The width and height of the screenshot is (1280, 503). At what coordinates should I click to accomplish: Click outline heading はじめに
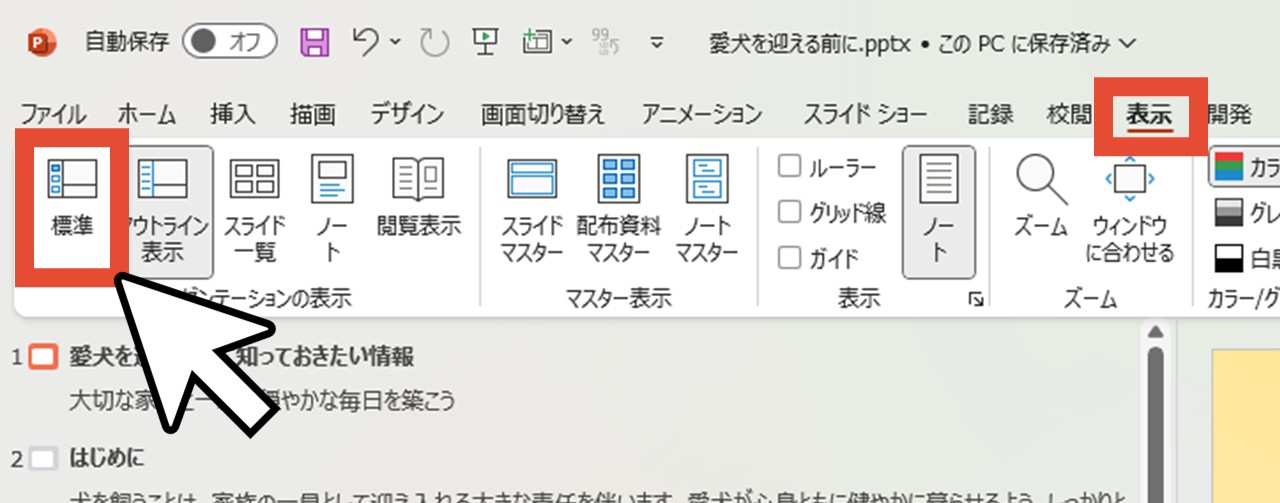pyautogui.click(x=107, y=460)
